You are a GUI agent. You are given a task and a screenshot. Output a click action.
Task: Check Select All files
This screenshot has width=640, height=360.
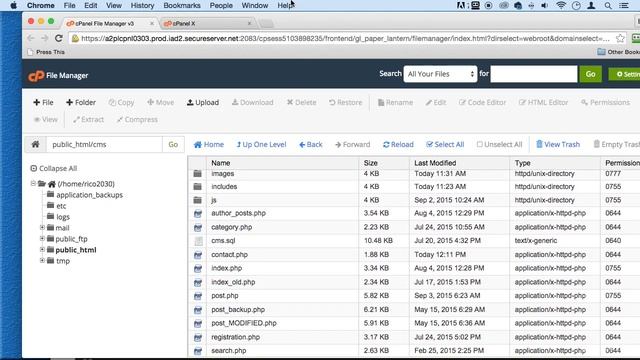point(445,144)
